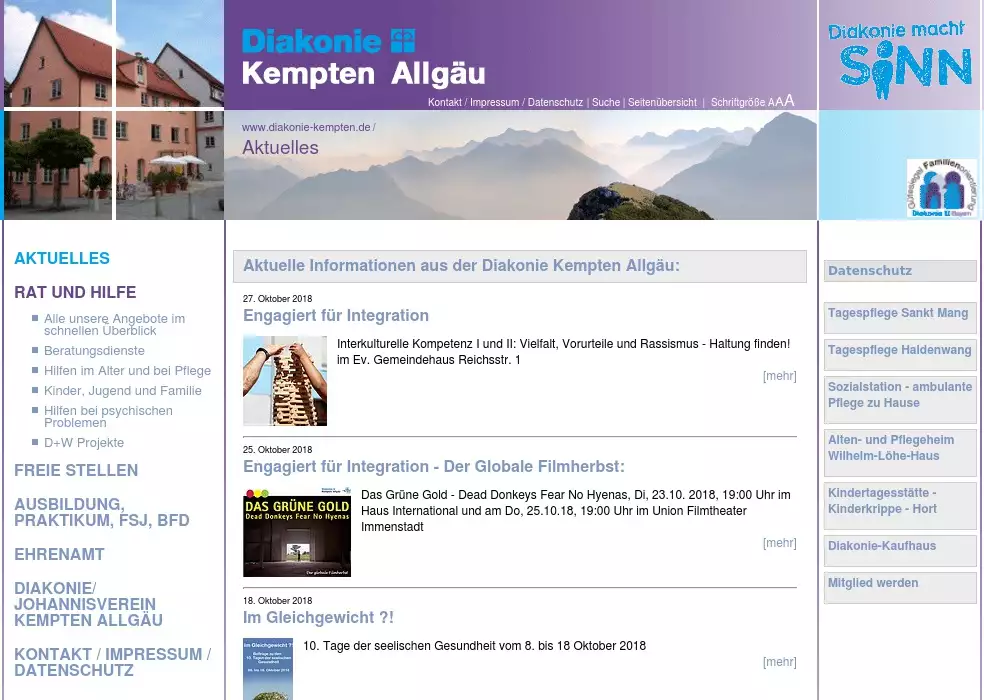
Task: Click the Diakonie Kempten Allgäu logo
Action: [362, 57]
